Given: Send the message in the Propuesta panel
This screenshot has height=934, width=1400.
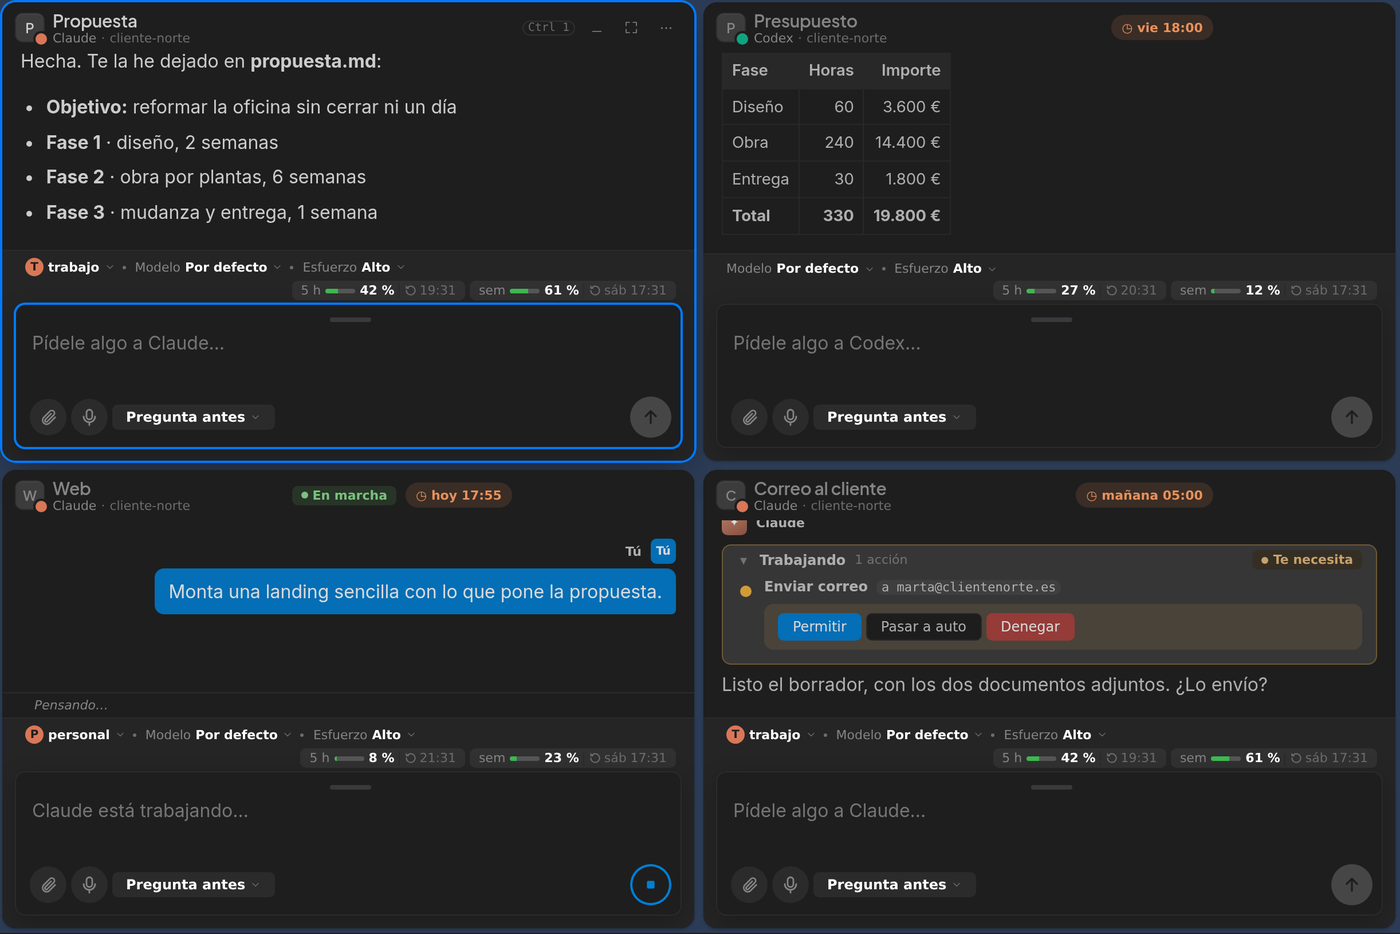Looking at the screenshot, I should tap(650, 417).
